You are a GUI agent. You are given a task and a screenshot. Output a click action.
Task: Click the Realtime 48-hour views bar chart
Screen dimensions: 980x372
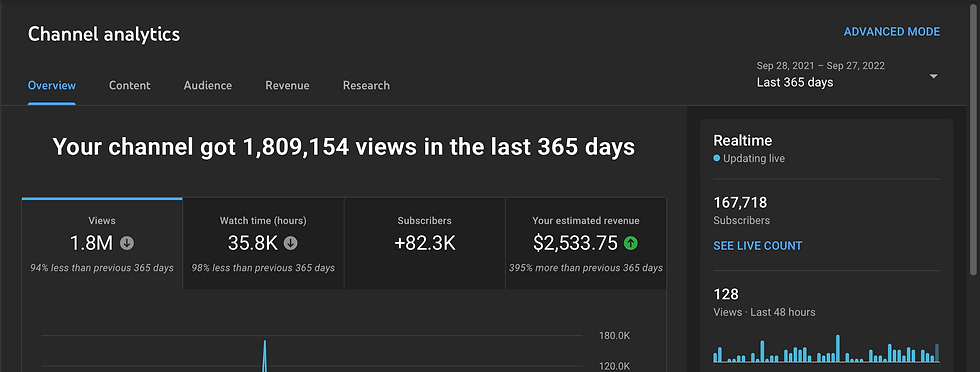(826, 349)
